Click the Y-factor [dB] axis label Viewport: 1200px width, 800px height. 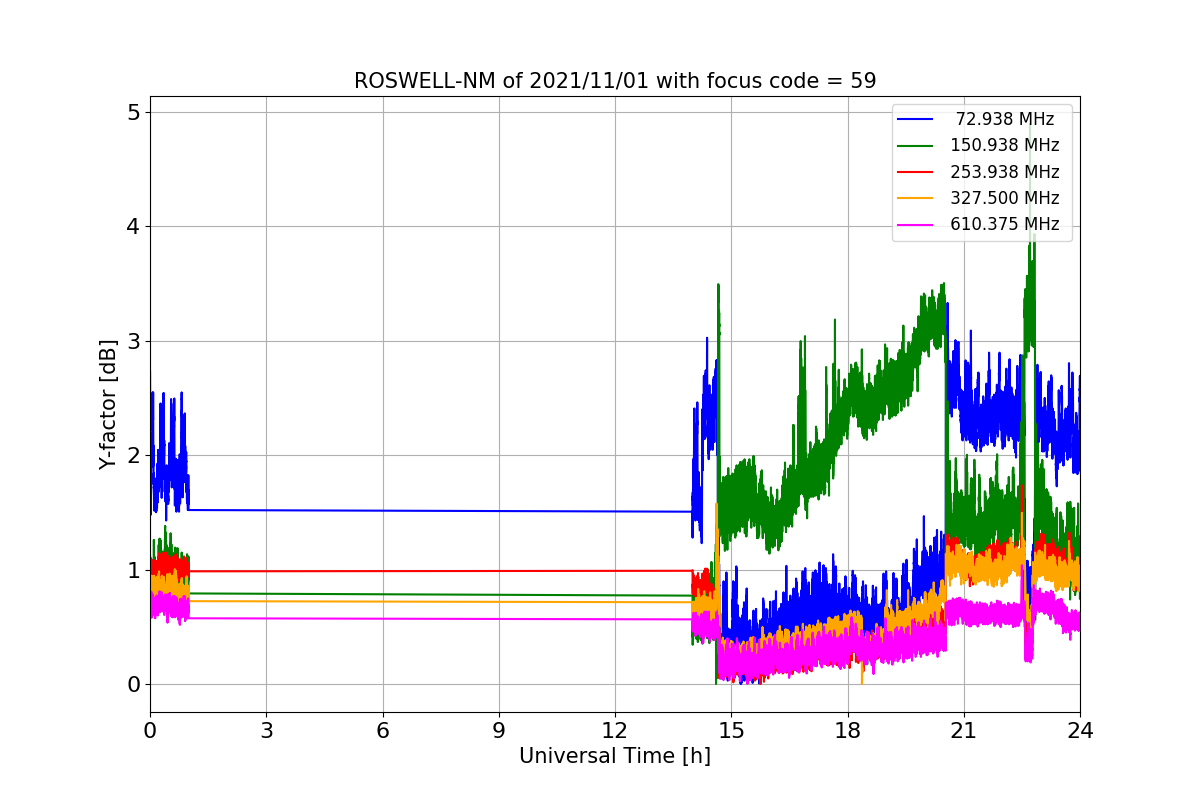(x=108, y=404)
